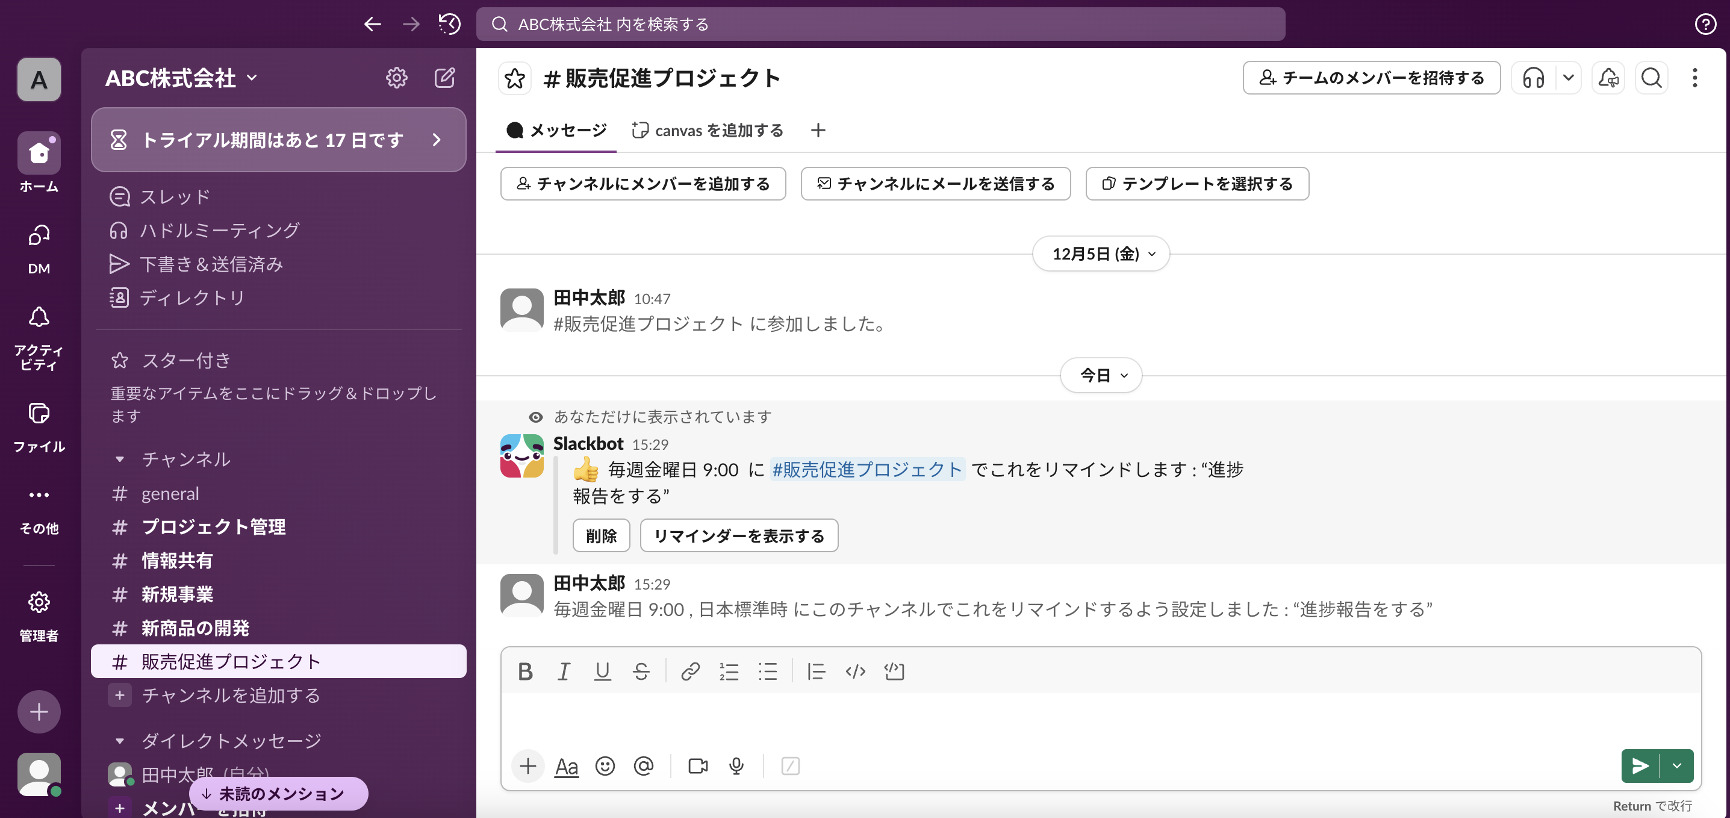Record a video clip
The image size is (1730, 818).
[x=698, y=766]
